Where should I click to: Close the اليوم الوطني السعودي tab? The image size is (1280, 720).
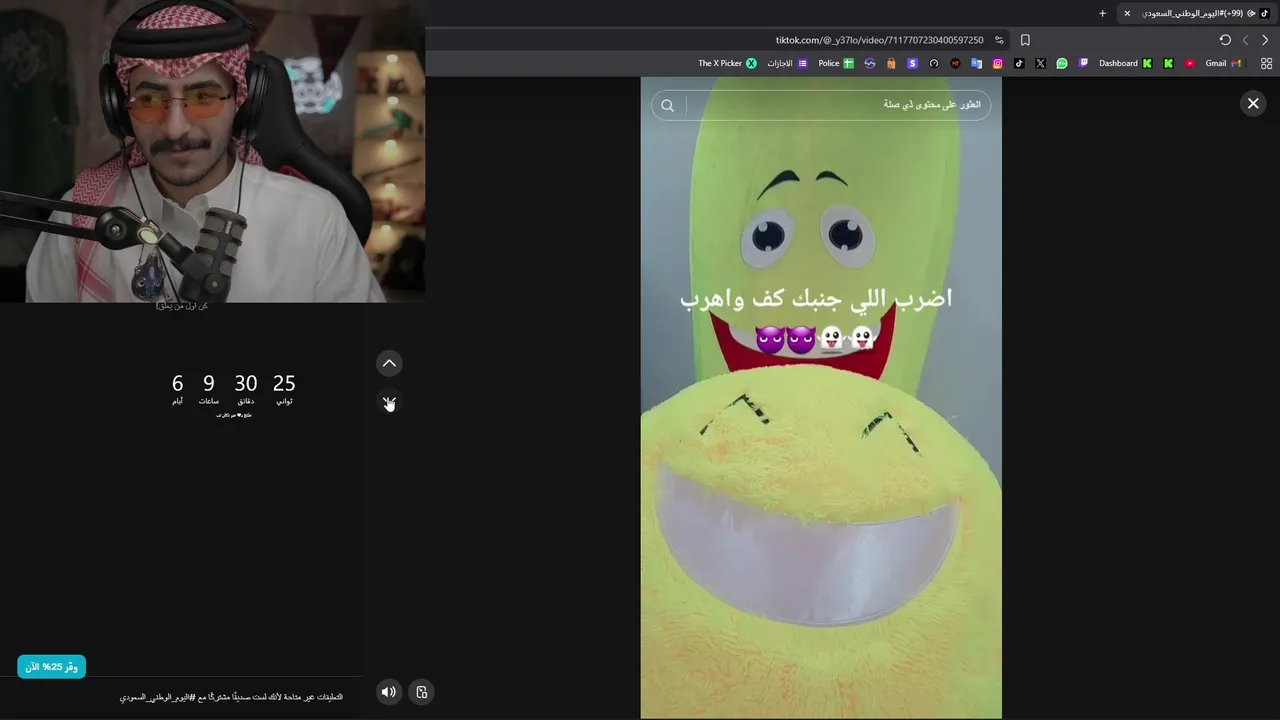click(1127, 13)
